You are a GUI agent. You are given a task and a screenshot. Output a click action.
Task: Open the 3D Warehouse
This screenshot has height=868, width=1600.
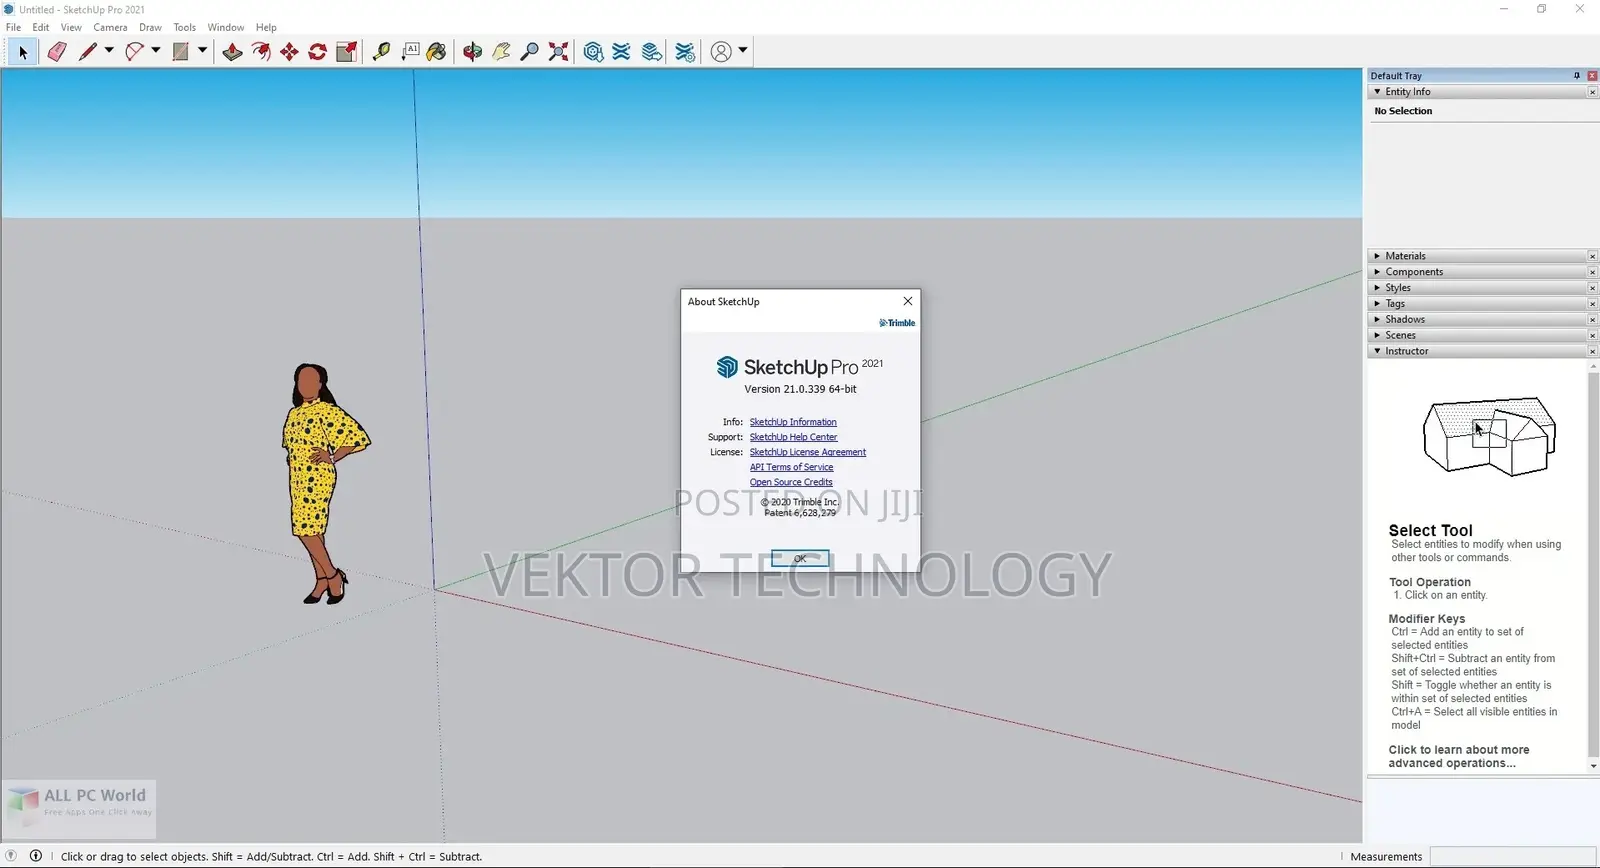tap(593, 52)
